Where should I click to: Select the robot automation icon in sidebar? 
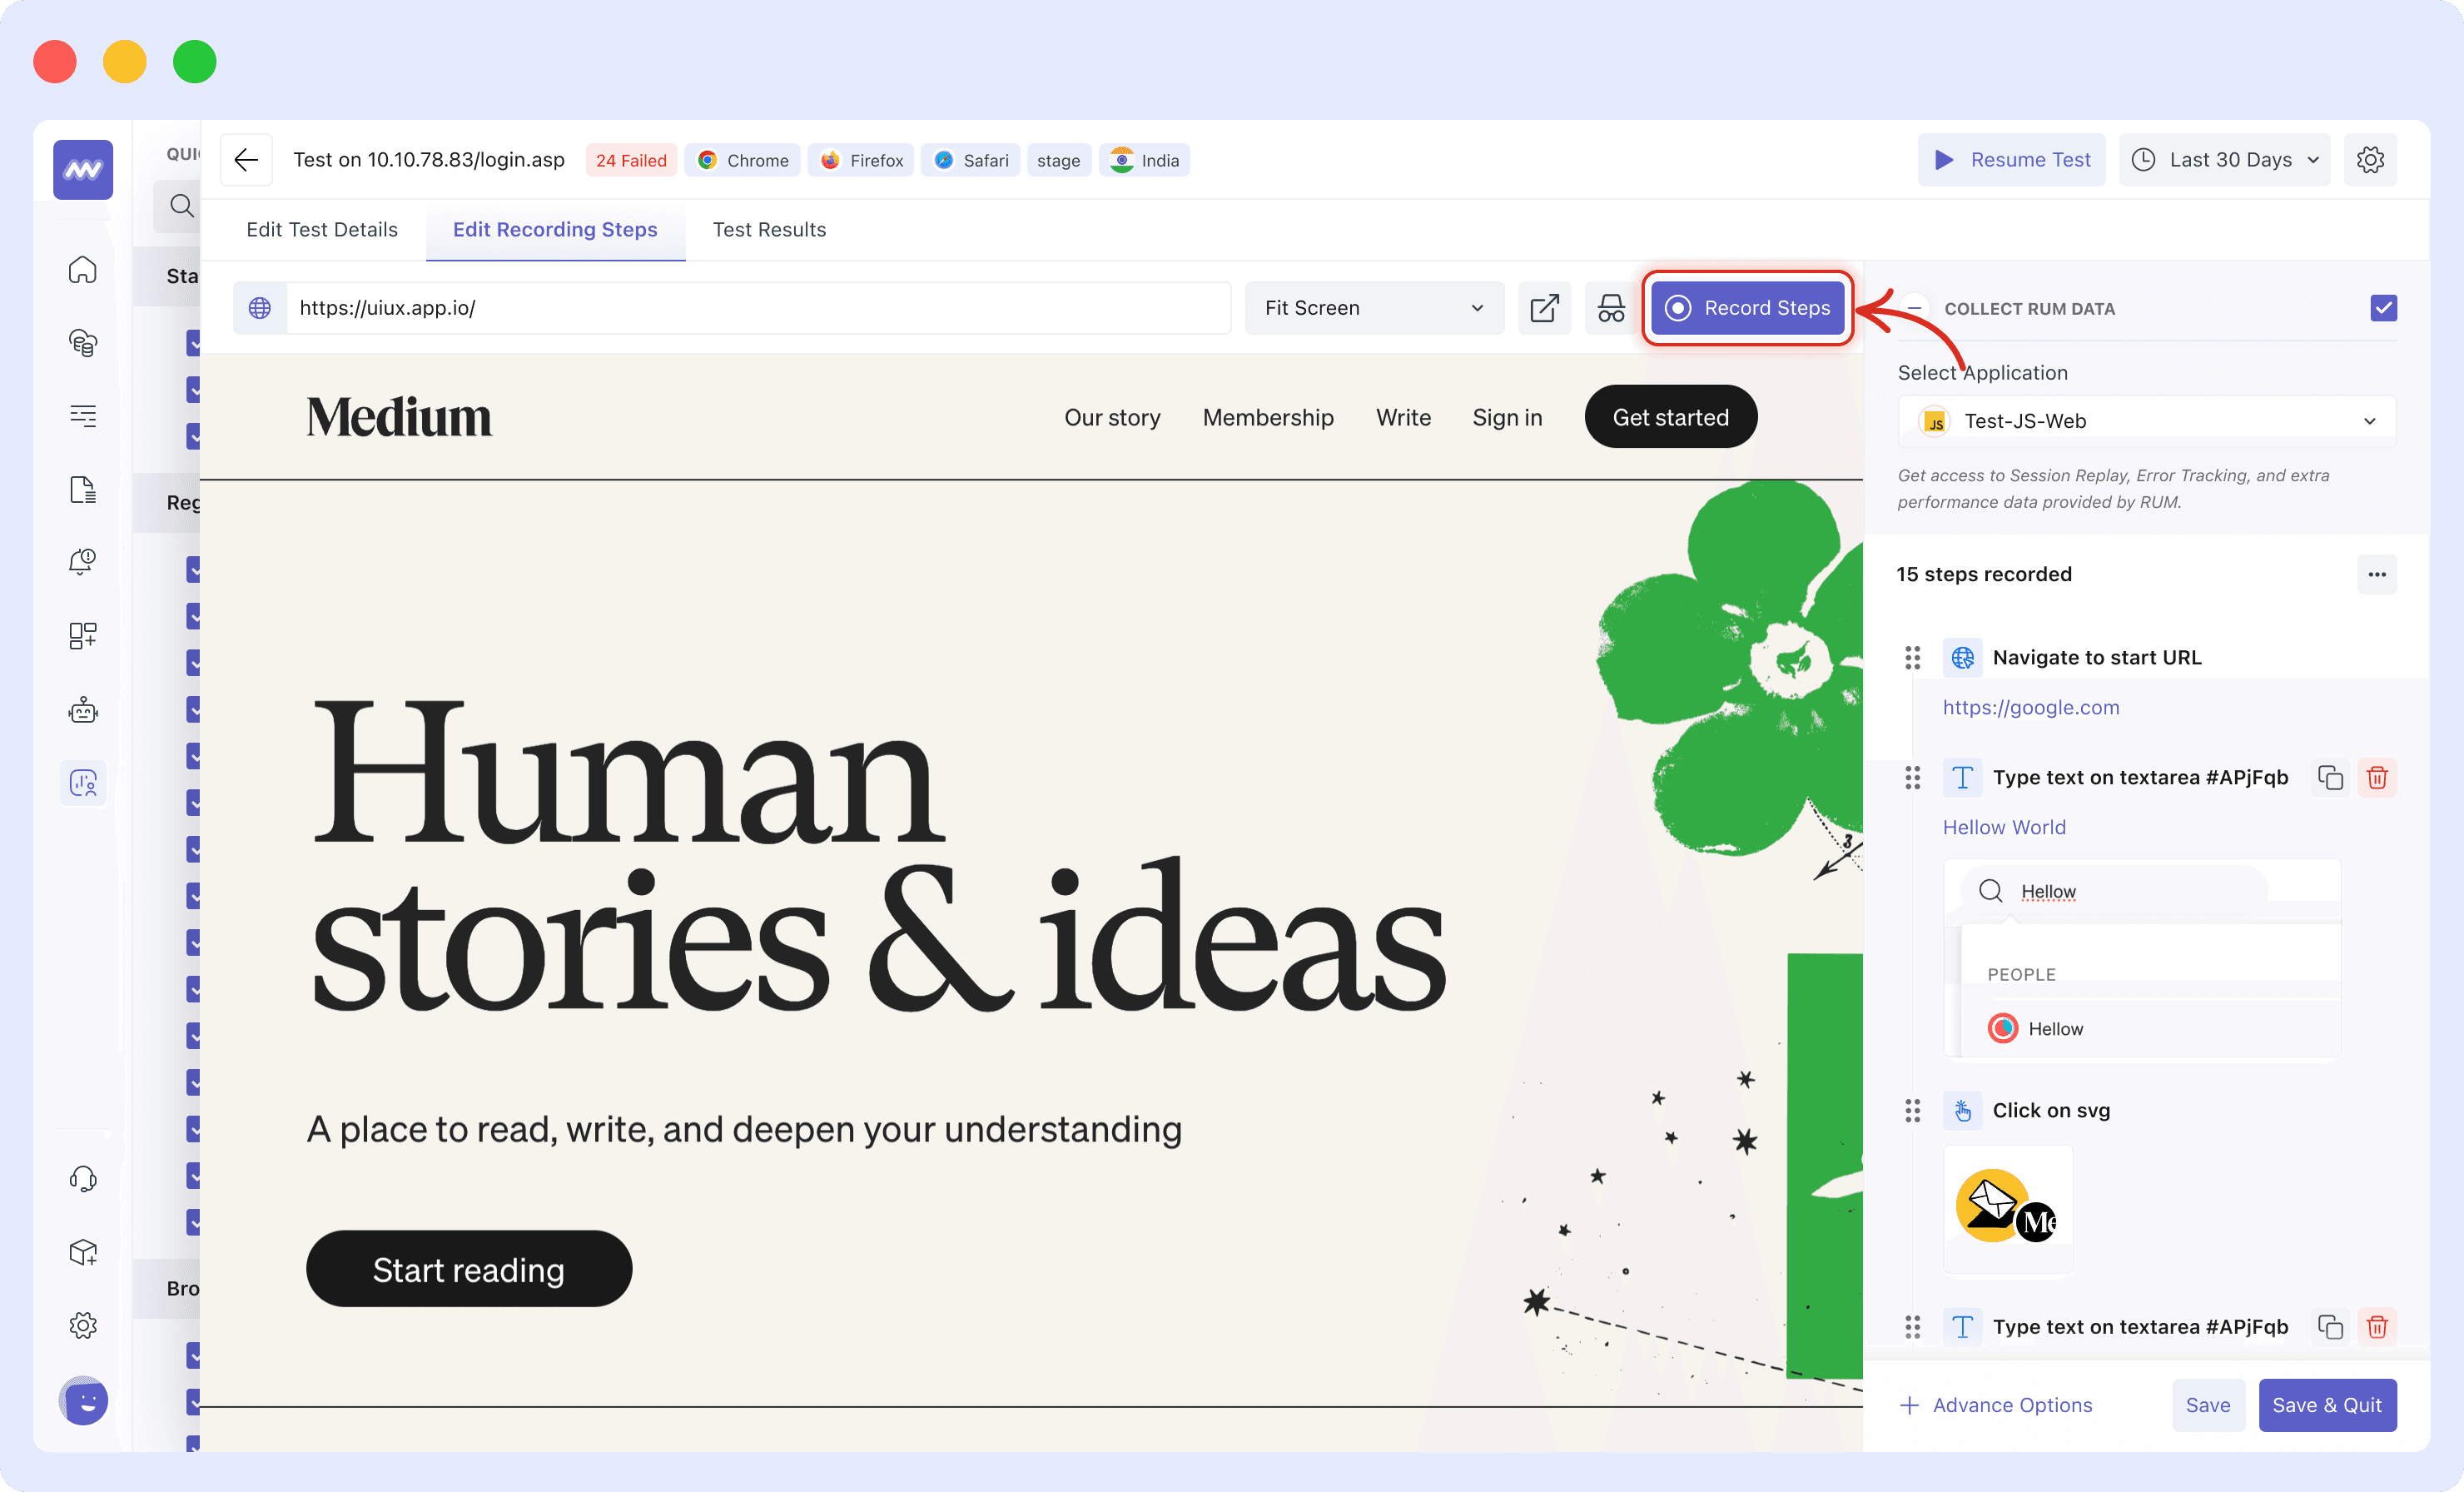click(x=83, y=709)
